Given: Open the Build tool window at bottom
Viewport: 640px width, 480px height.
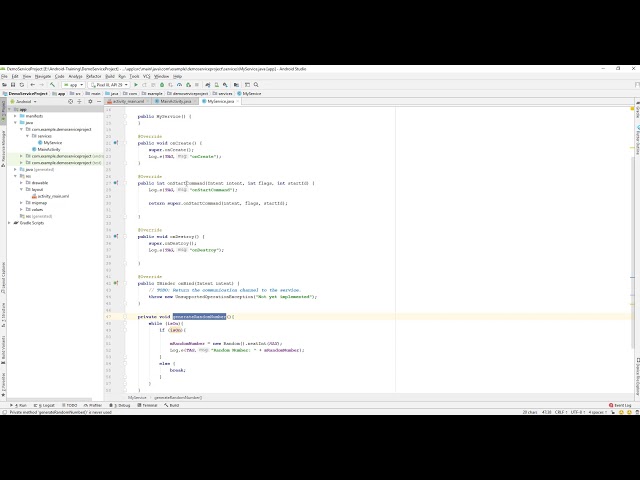Looking at the screenshot, I should tap(172, 405).
